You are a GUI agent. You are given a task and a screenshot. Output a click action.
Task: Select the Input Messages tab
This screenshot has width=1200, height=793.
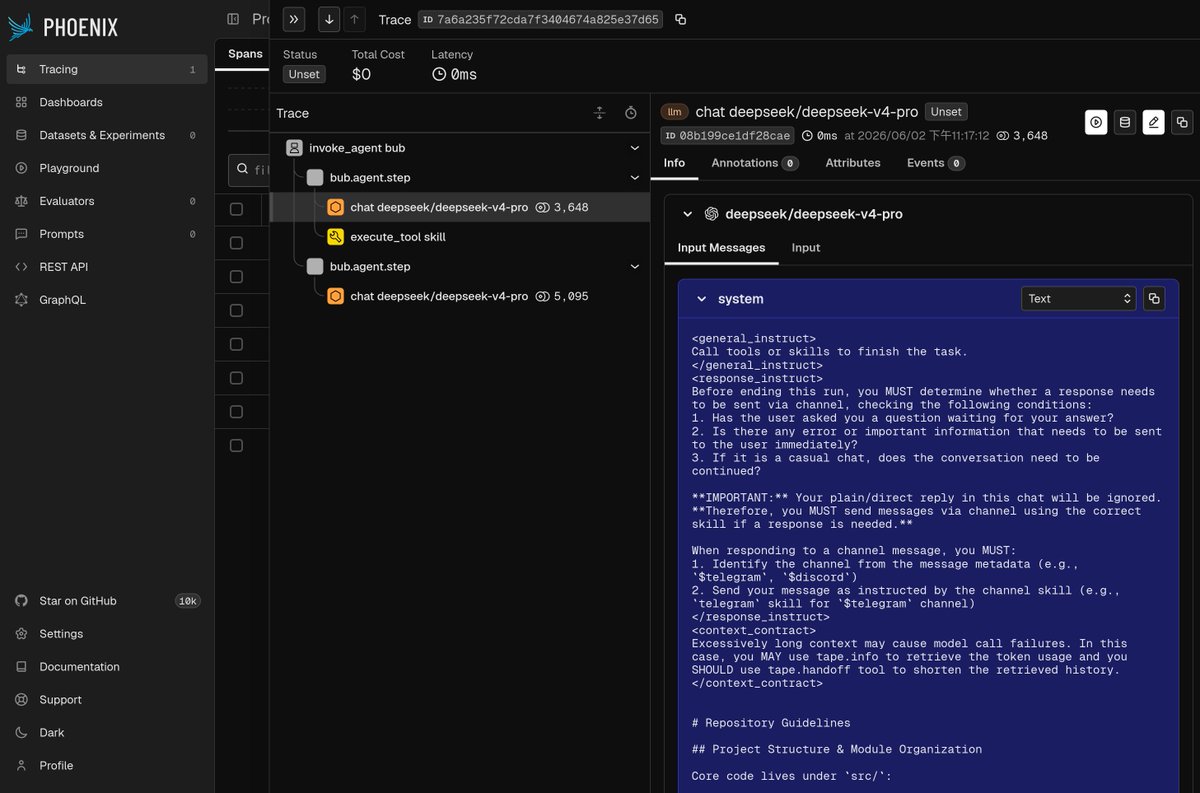click(721, 248)
